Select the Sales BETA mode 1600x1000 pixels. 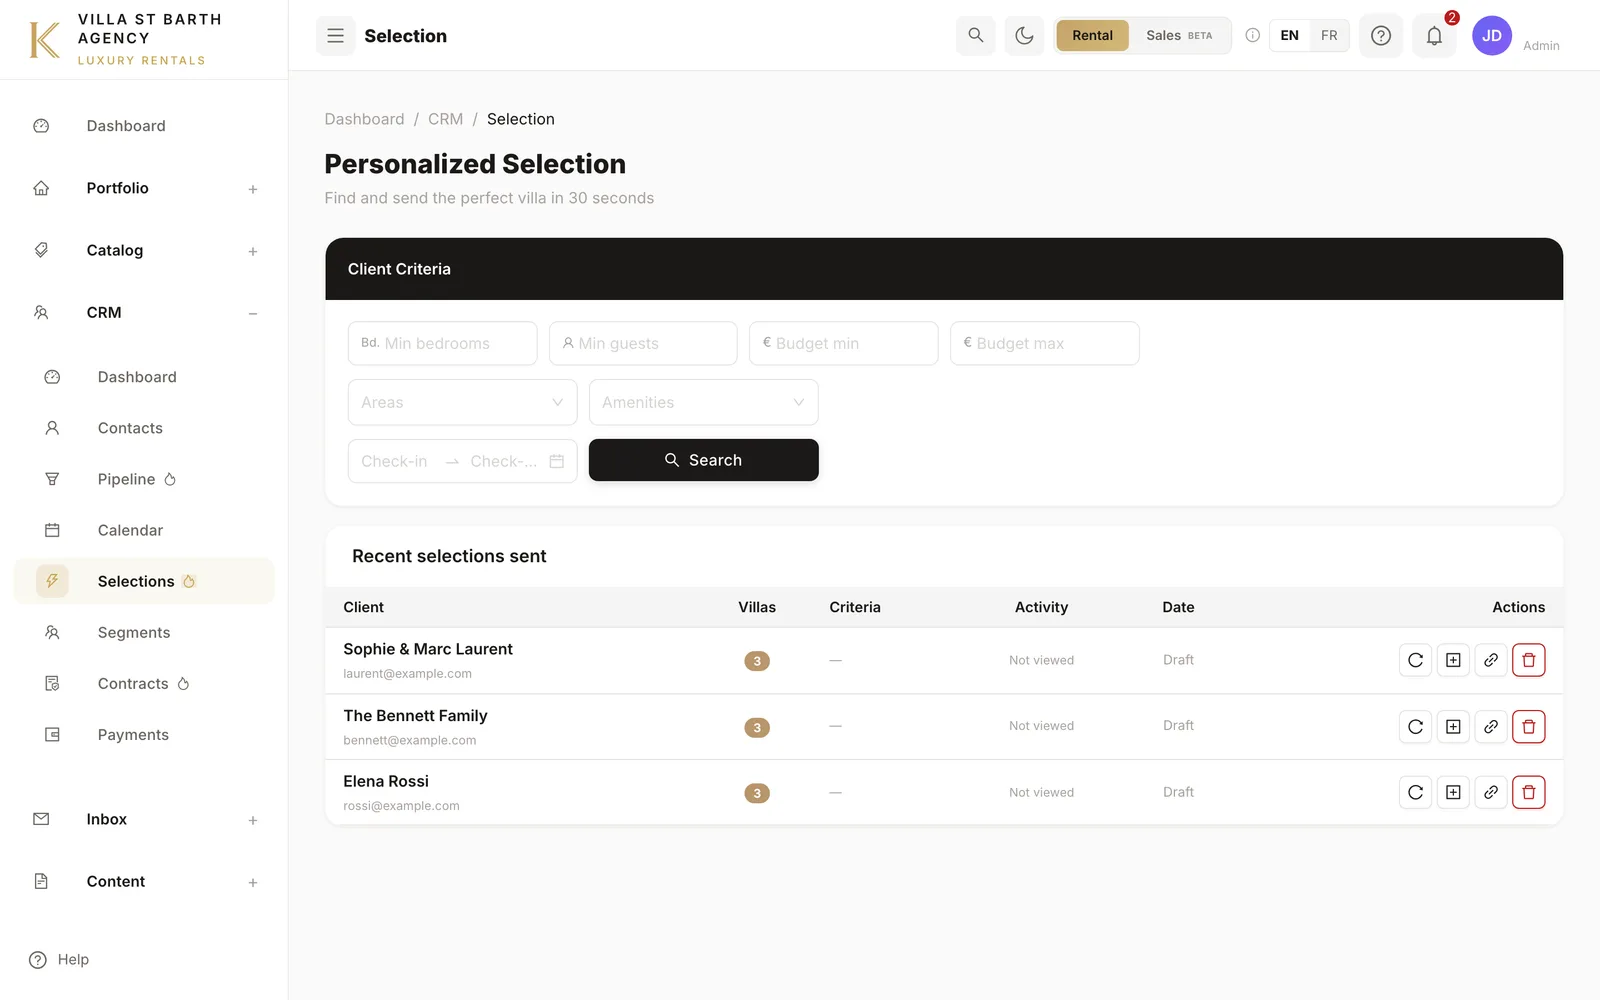point(1179,36)
